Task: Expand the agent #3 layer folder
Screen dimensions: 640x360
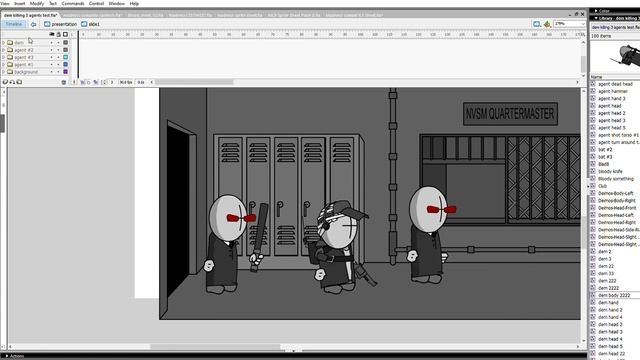Action: tap(4, 57)
